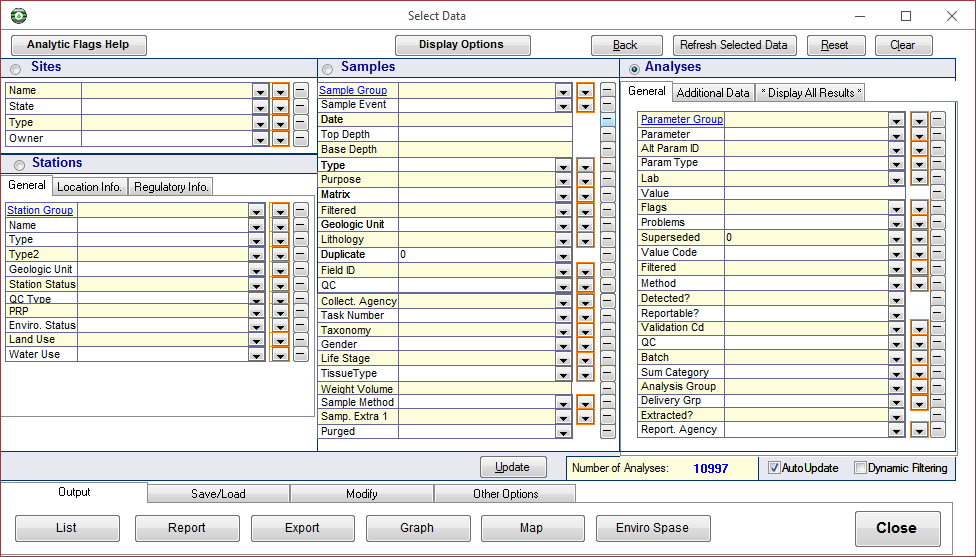Expand the Collect. Agency dropdown
This screenshot has width=976, height=557.
pos(563,302)
